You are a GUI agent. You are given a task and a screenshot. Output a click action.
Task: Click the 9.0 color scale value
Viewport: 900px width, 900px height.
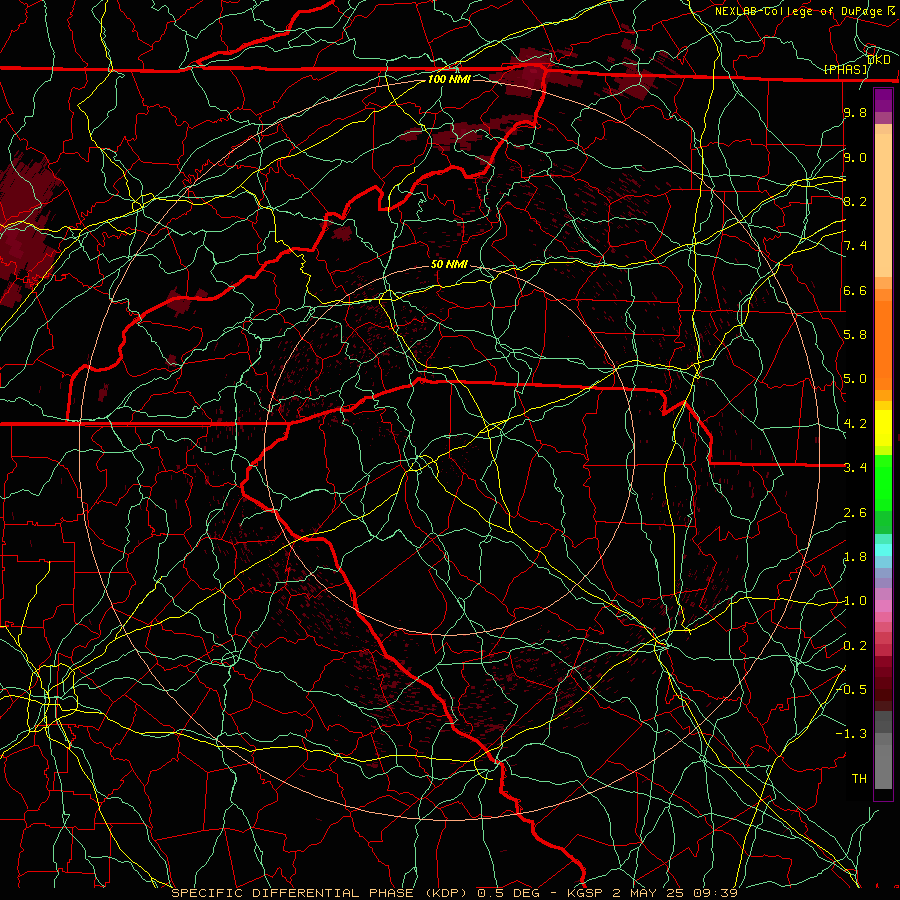pos(855,157)
